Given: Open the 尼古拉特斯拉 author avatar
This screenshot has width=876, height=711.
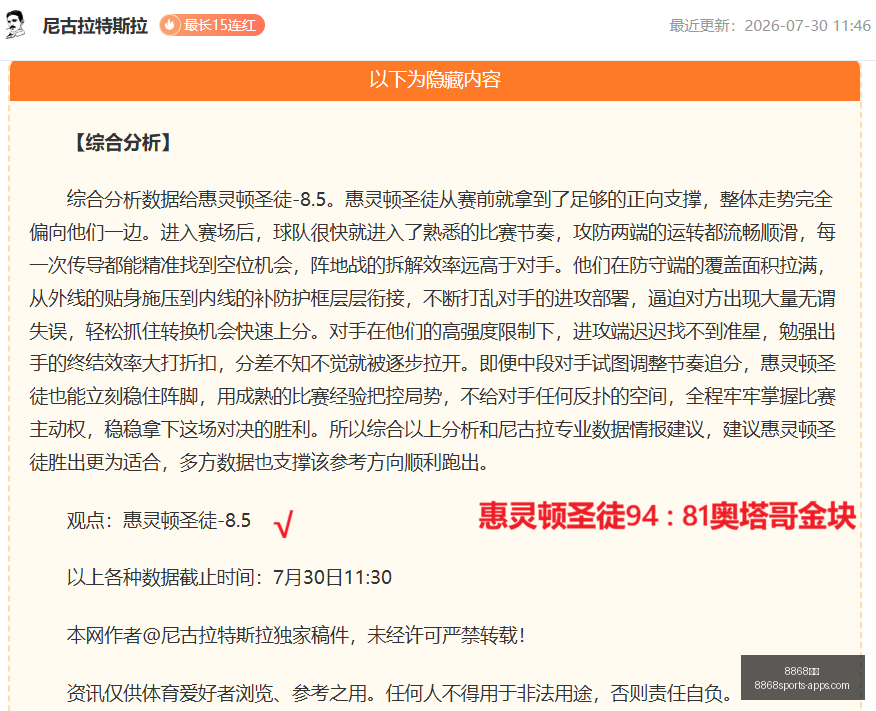Looking at the screenshot, I should click(16, 25).
